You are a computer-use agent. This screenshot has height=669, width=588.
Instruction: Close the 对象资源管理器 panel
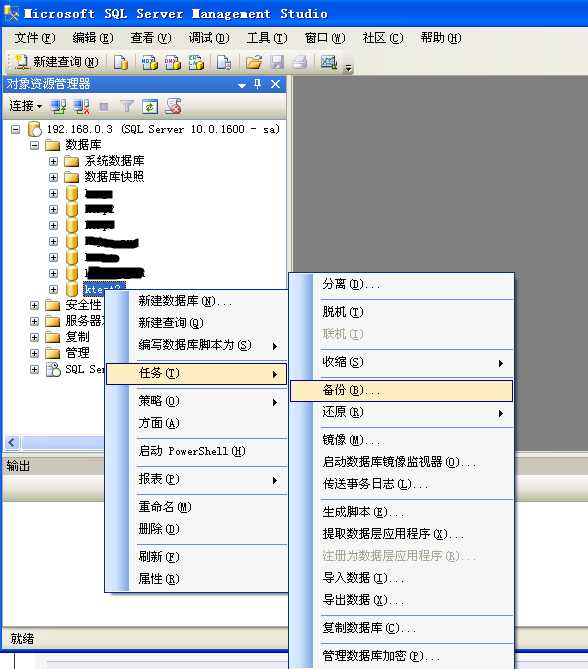pos(276,84)
